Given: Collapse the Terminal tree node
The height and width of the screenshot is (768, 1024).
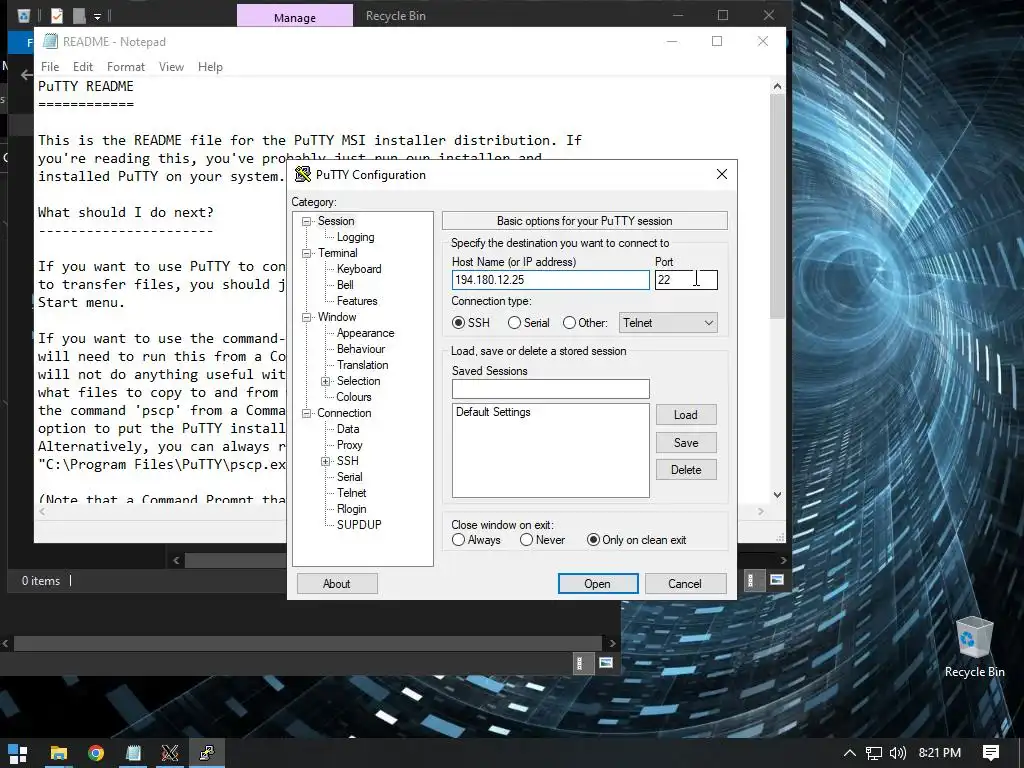Looking at the screenshot, I should coord(306,253).
